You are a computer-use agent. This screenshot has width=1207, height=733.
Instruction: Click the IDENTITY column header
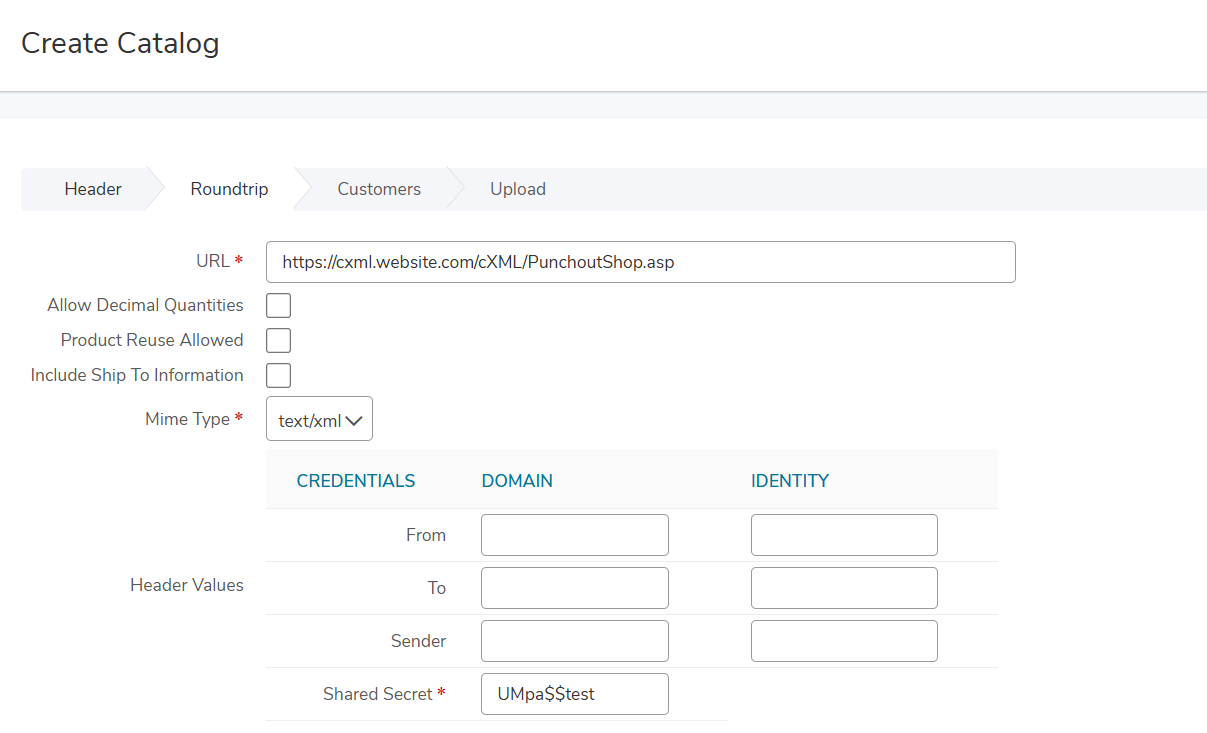point(789,481)
